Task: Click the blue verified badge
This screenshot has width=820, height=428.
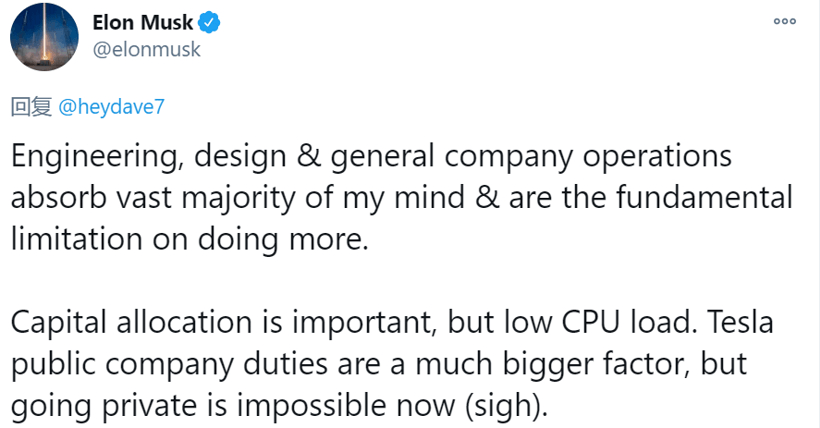Action: (209, 23)
